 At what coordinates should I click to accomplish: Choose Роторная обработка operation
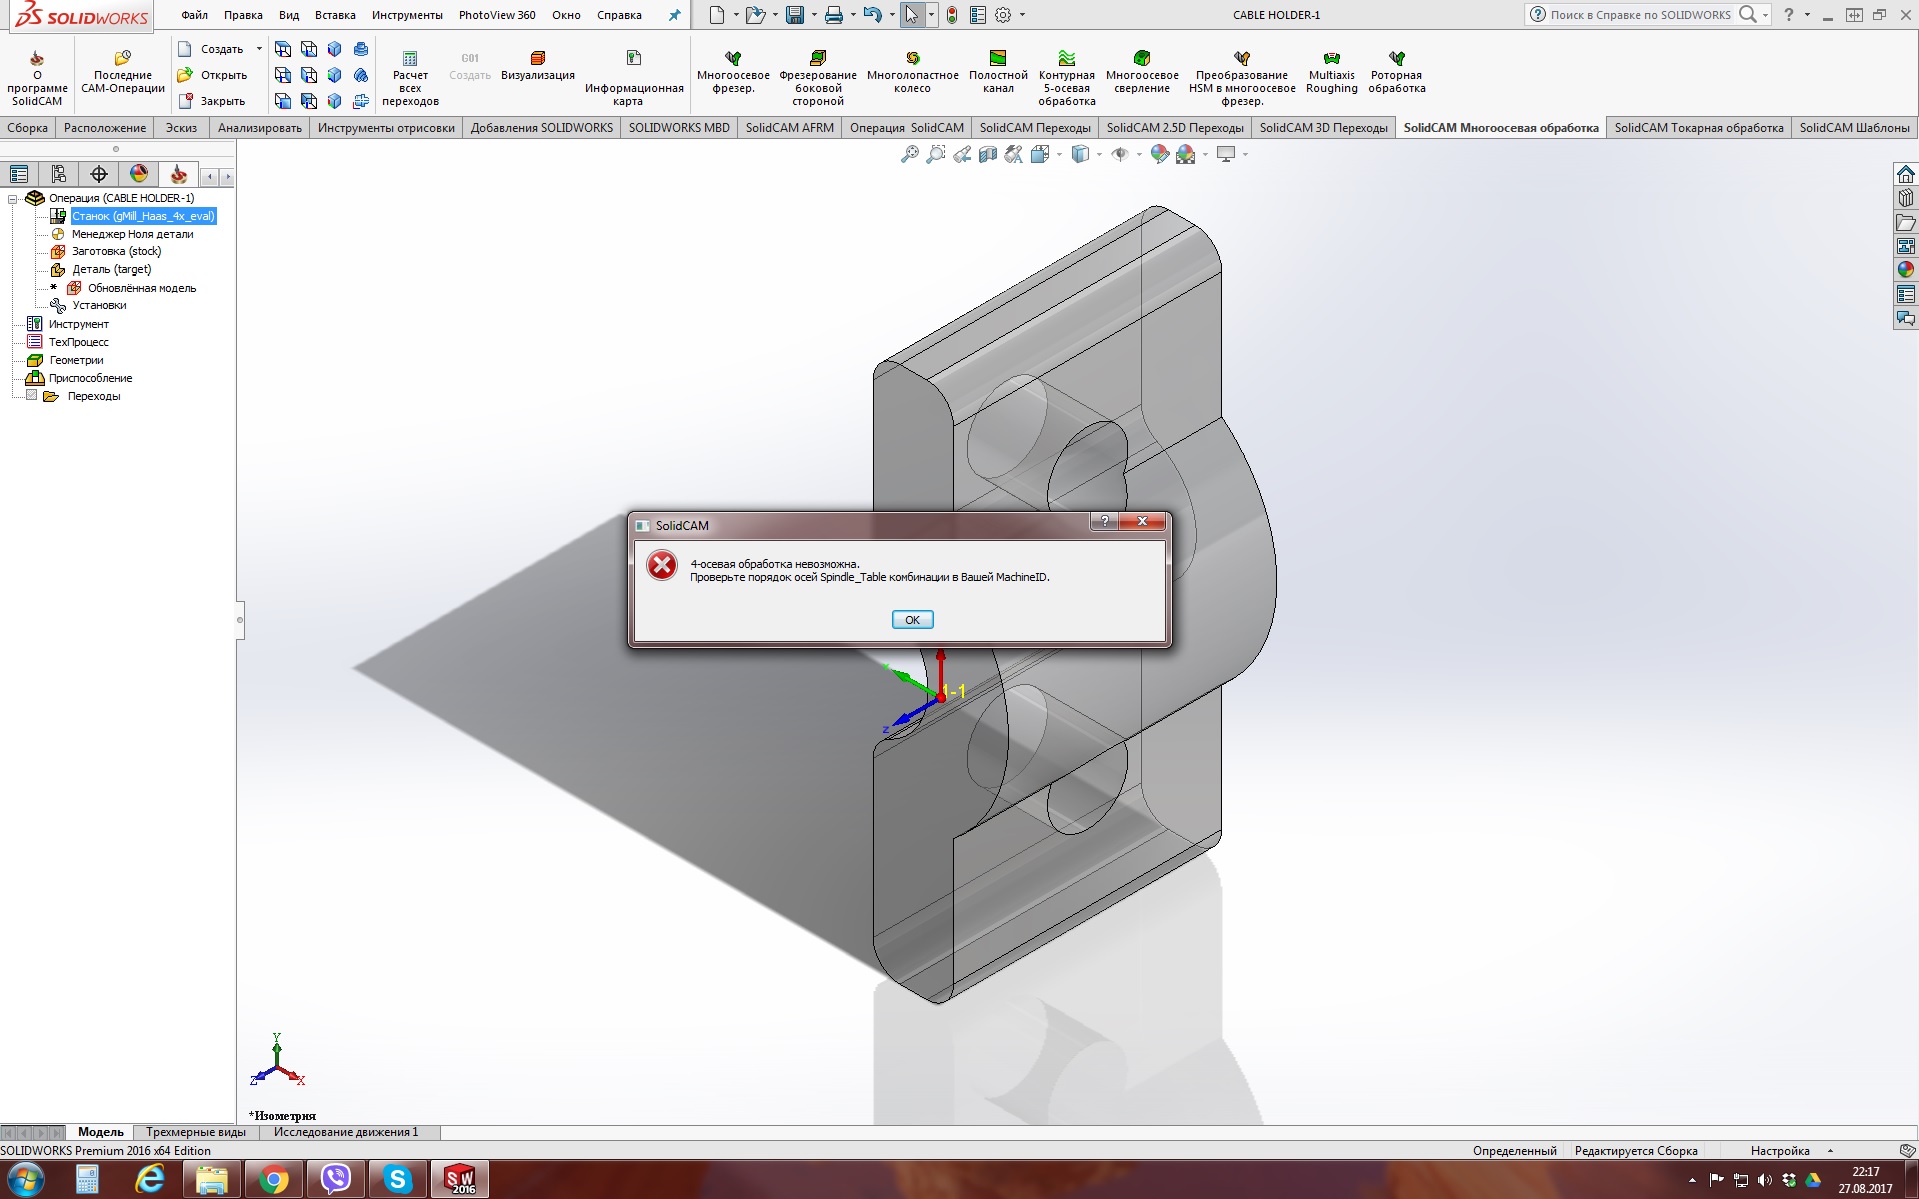(1397, 72)
